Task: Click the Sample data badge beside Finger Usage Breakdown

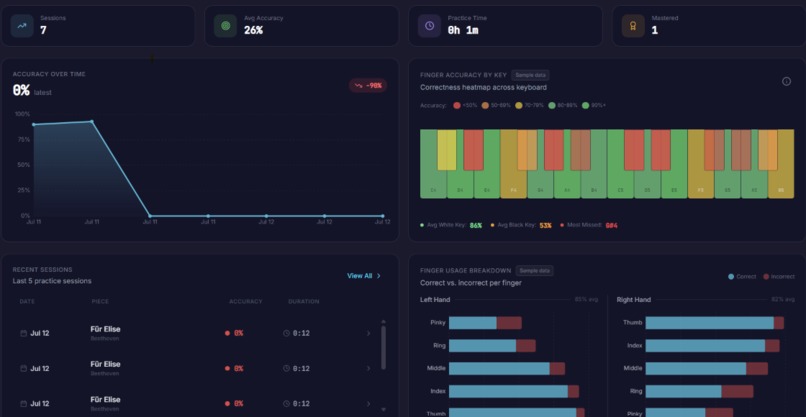Action: (535, 270)
